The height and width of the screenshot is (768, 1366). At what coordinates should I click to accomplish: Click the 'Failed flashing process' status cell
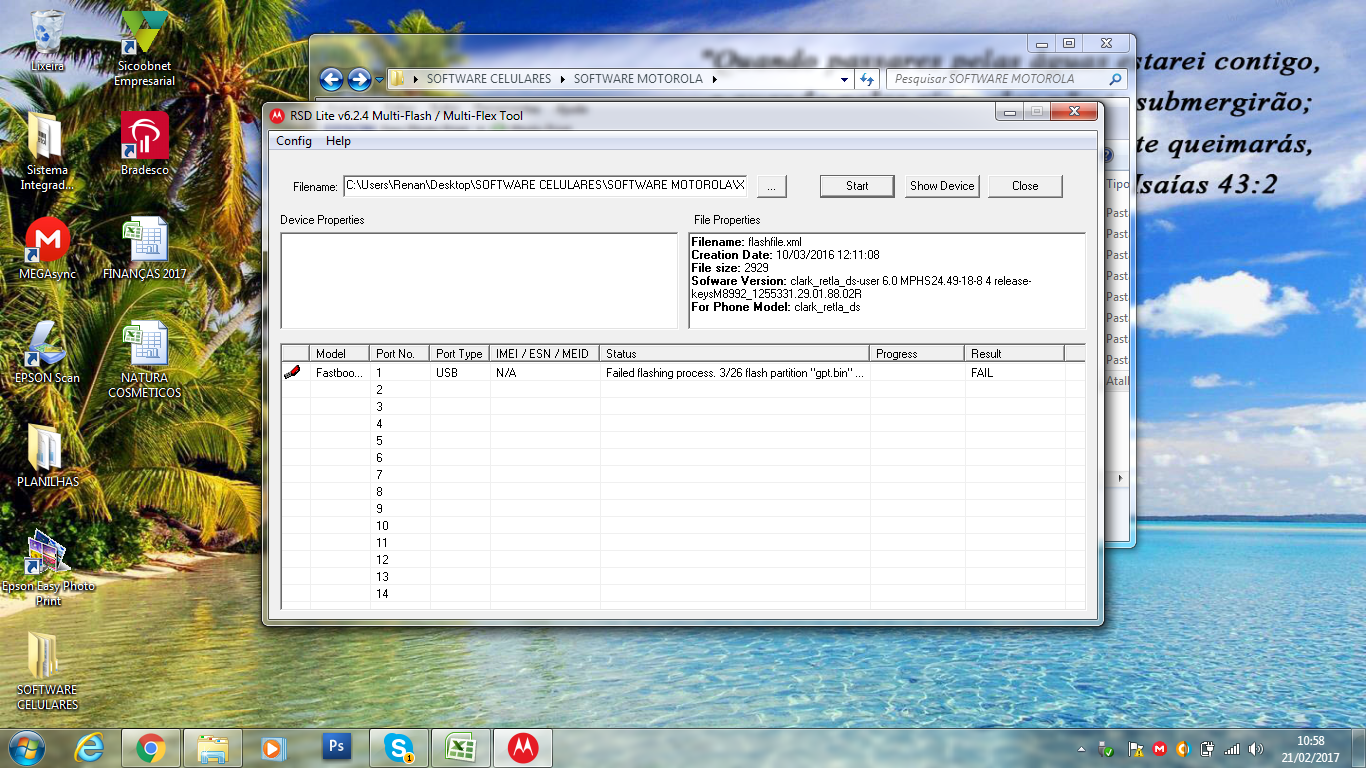[735, 373]
